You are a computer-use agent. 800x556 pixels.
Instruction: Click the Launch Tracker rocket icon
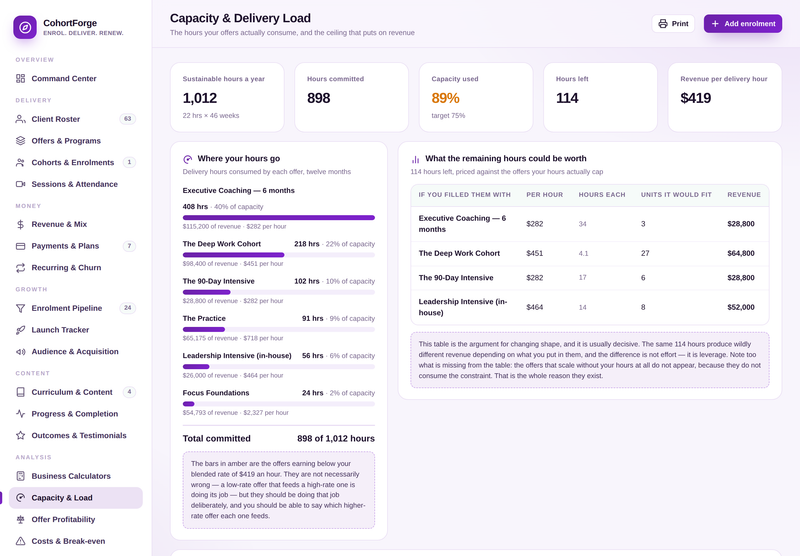20,330
